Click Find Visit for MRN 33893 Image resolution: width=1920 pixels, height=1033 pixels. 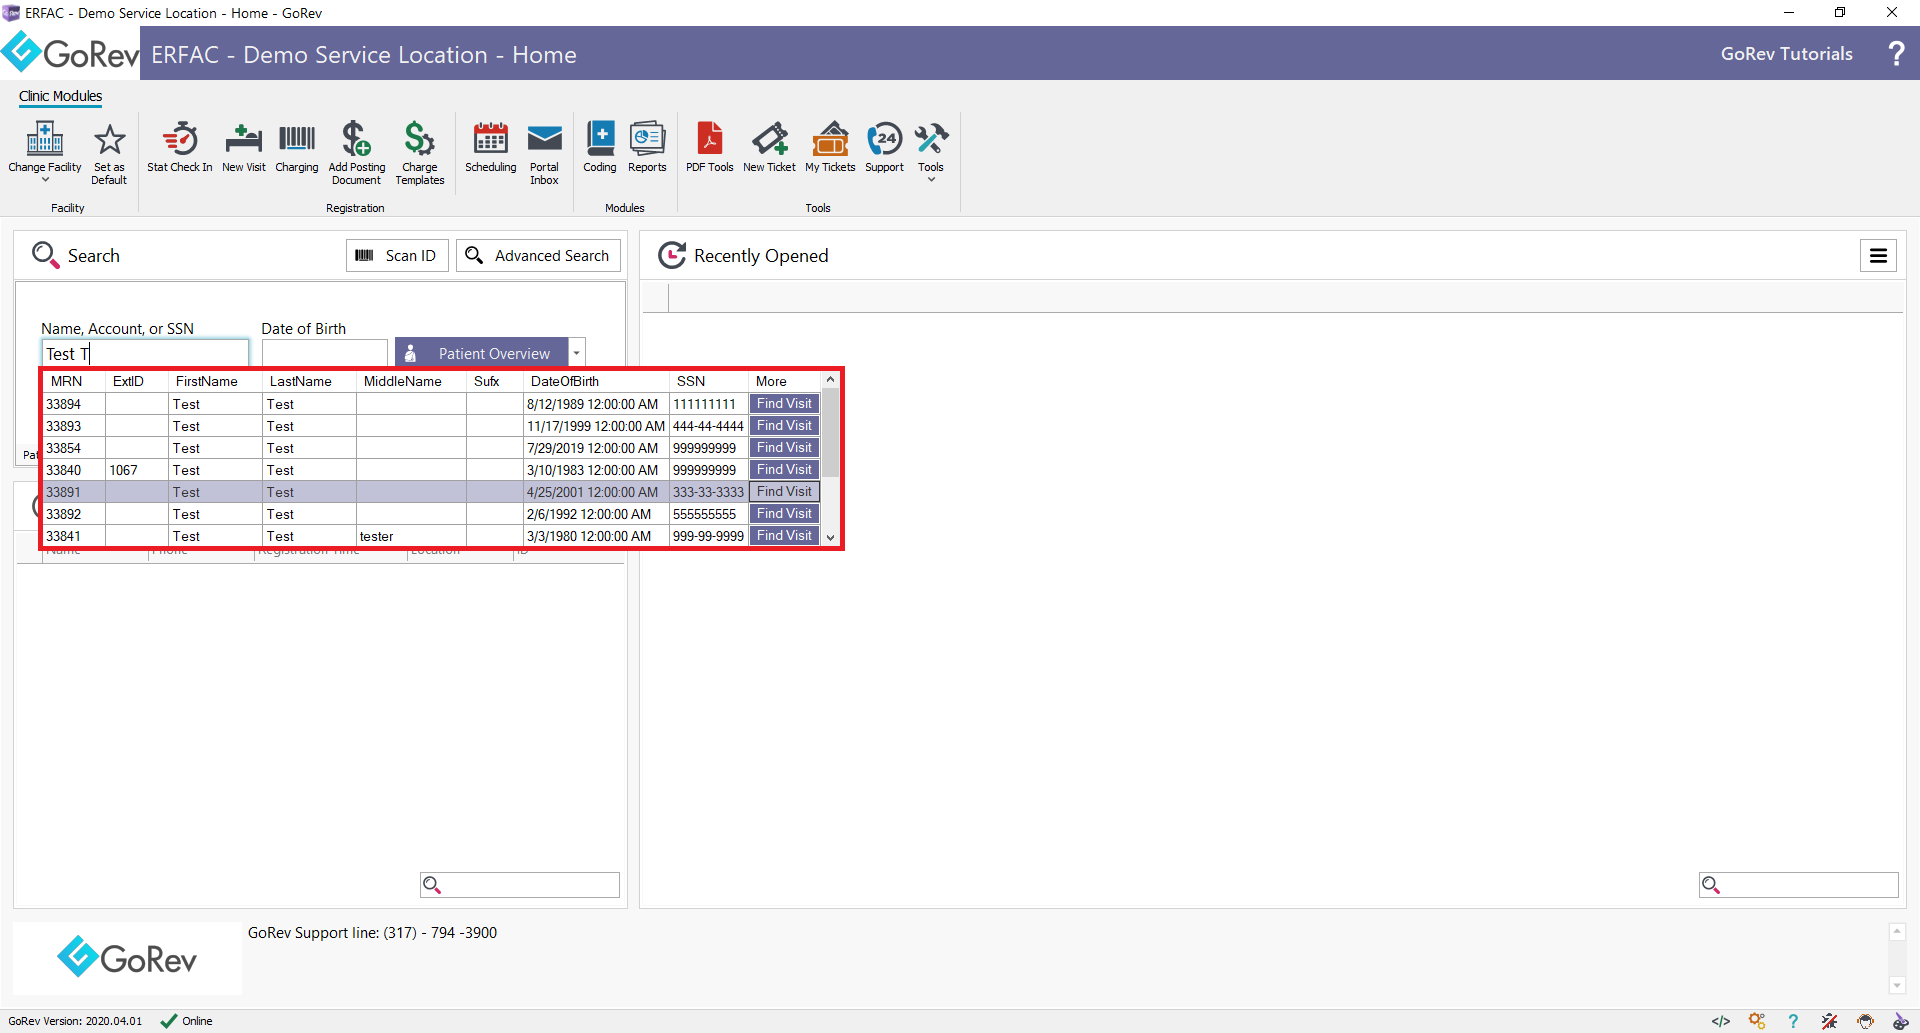784,426
